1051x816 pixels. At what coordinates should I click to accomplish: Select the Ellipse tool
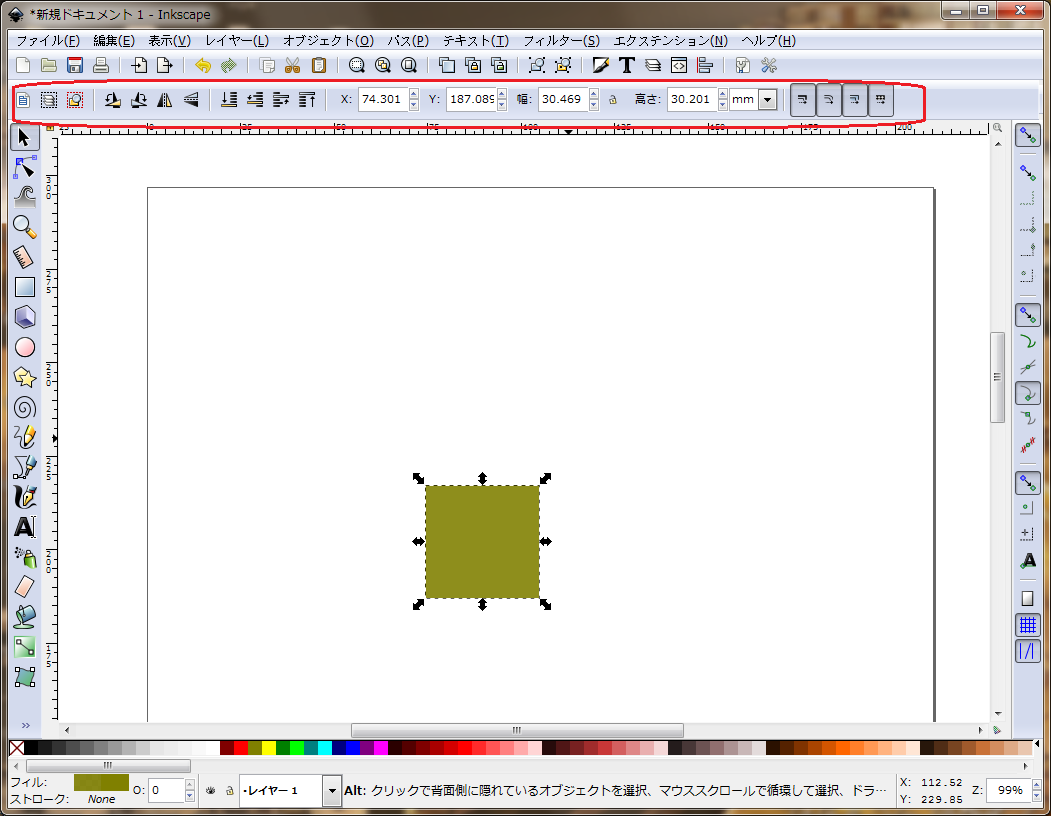(x=24, y=347)
